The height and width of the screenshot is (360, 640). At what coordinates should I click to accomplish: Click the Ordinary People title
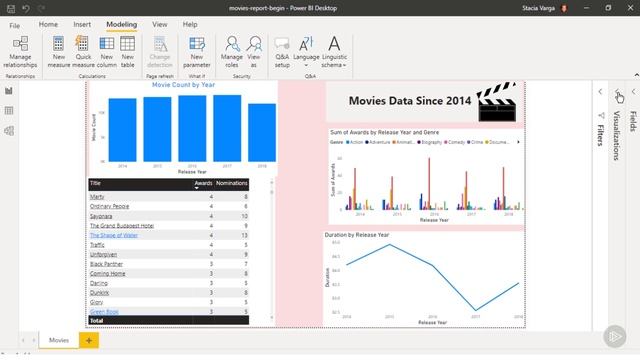click(109, 206)
